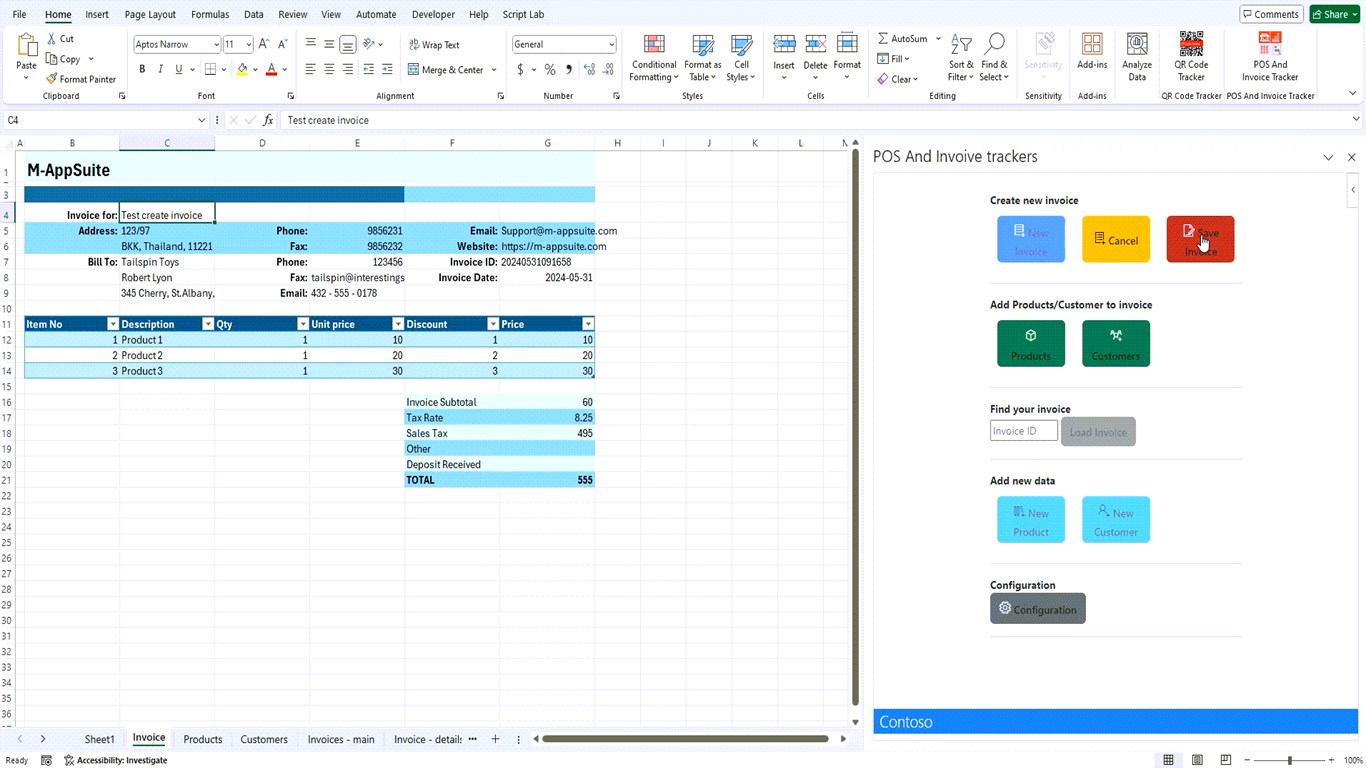
Task: Open the Item No column filter dropdown
Action: 113,324
